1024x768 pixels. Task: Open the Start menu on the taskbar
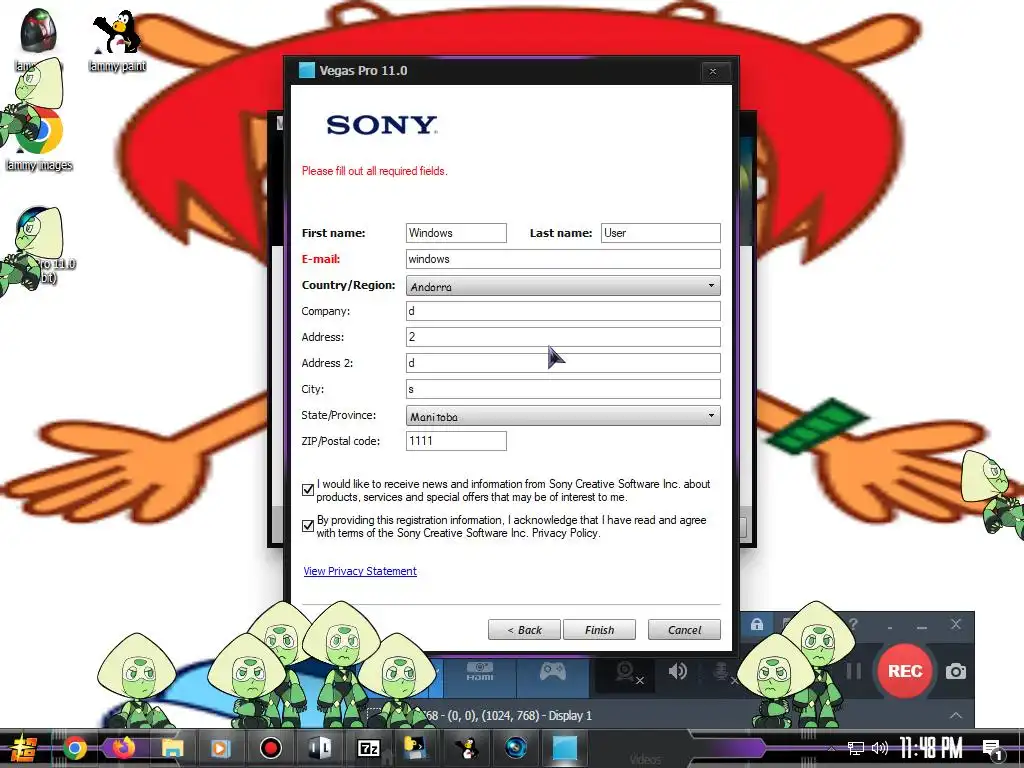(x=22, y=748)
